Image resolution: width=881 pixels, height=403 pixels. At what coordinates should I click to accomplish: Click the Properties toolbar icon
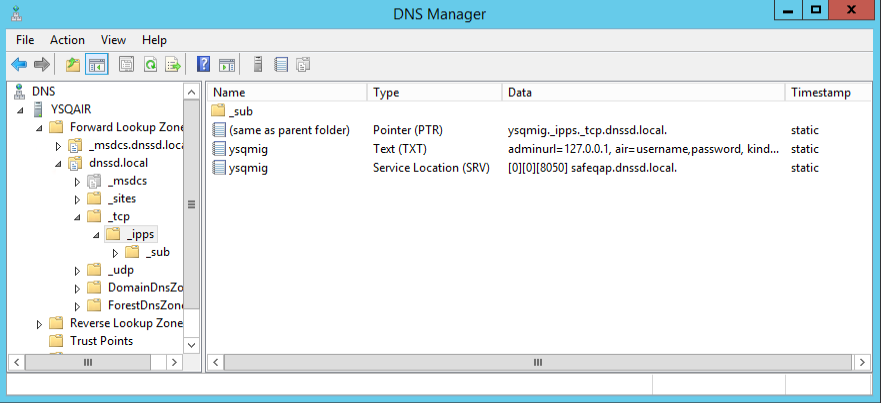[x=126, y=65]
